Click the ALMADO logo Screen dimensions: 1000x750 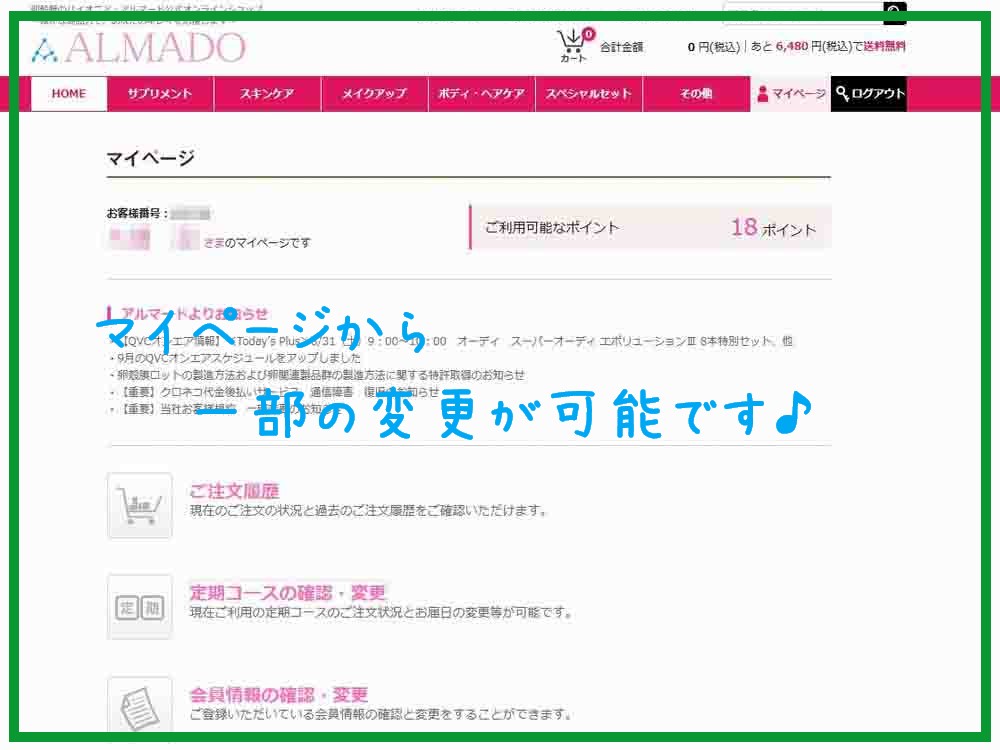tap(139, 48)
